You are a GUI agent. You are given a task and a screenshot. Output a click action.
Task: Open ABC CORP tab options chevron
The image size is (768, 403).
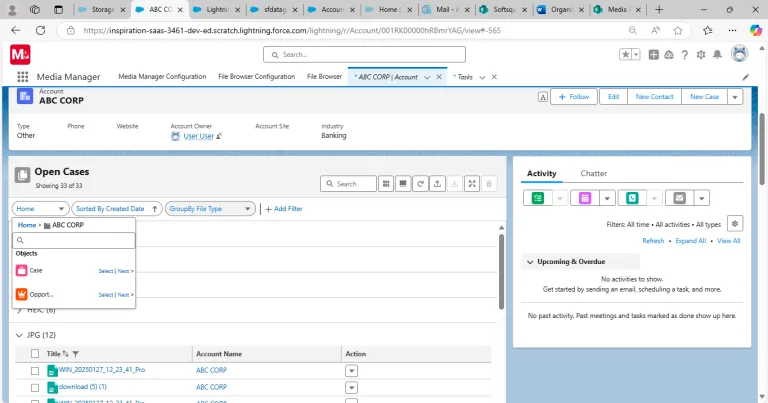click(427, 77)
